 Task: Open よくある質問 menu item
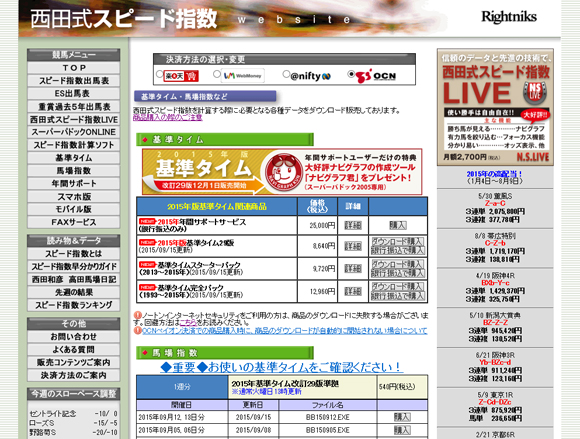(x=74, y=349)
